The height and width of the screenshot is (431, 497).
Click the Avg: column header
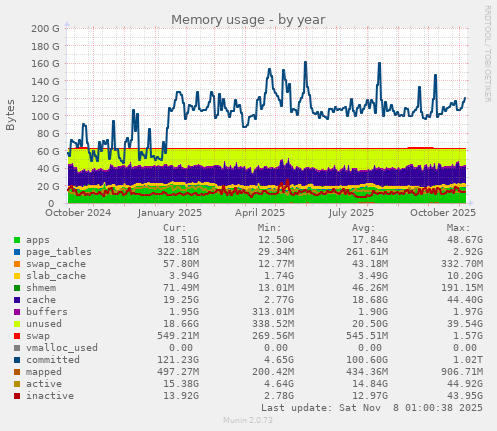pyautogui.click(x=364, y=228)
